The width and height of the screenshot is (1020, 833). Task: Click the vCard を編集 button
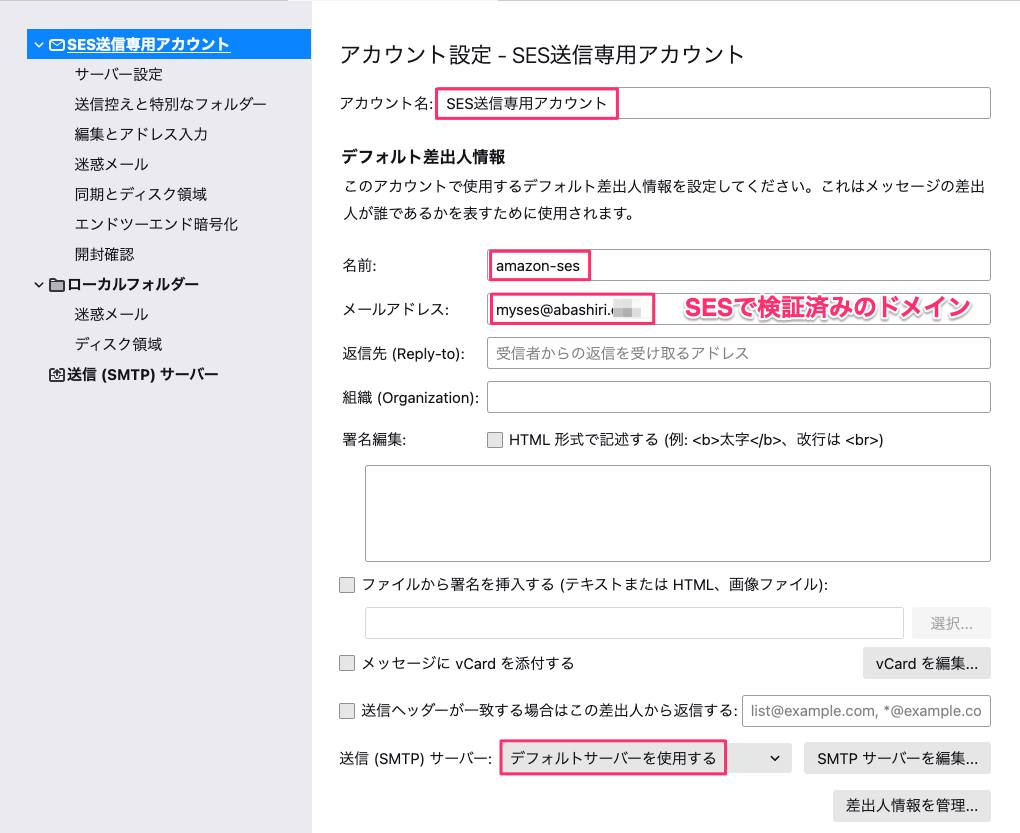[926, 662]
